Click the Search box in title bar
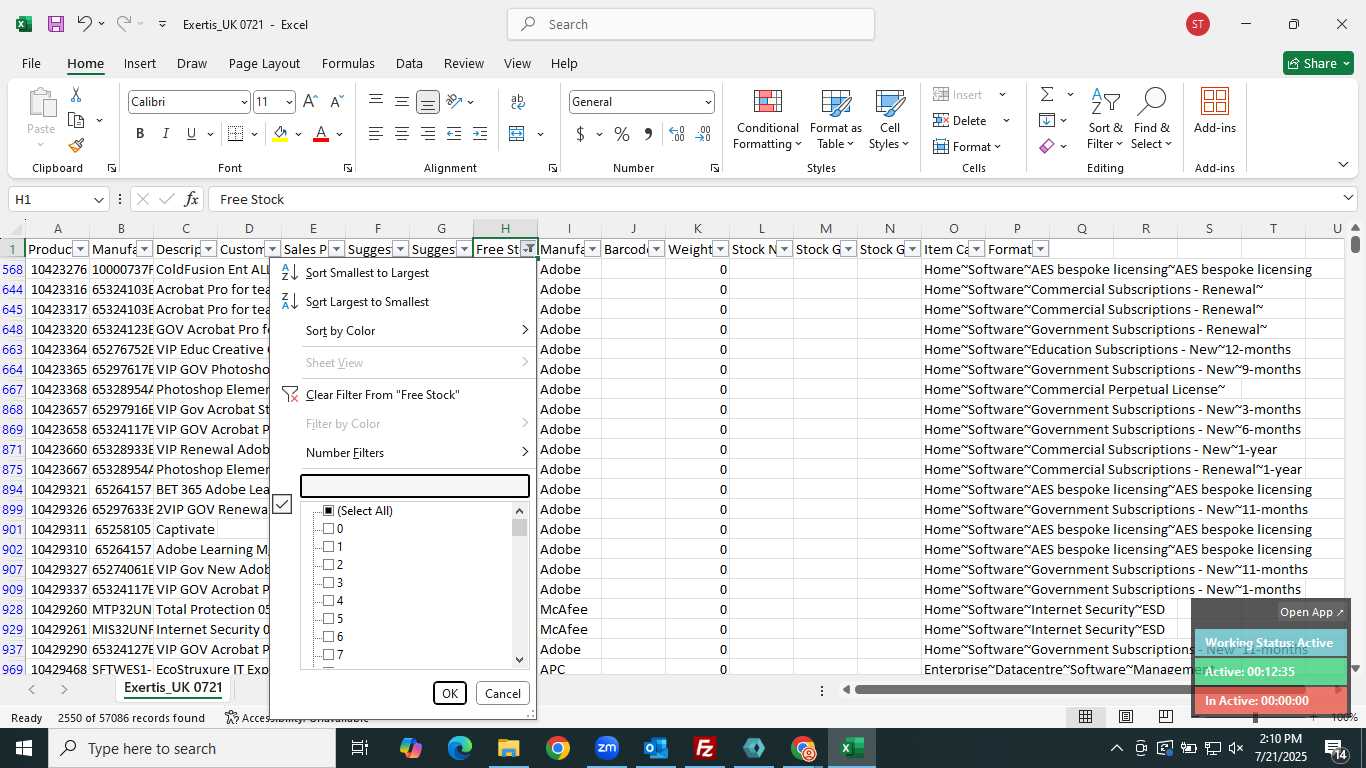Viewport: 1366px width, 768px height. (x=691, y=24)
